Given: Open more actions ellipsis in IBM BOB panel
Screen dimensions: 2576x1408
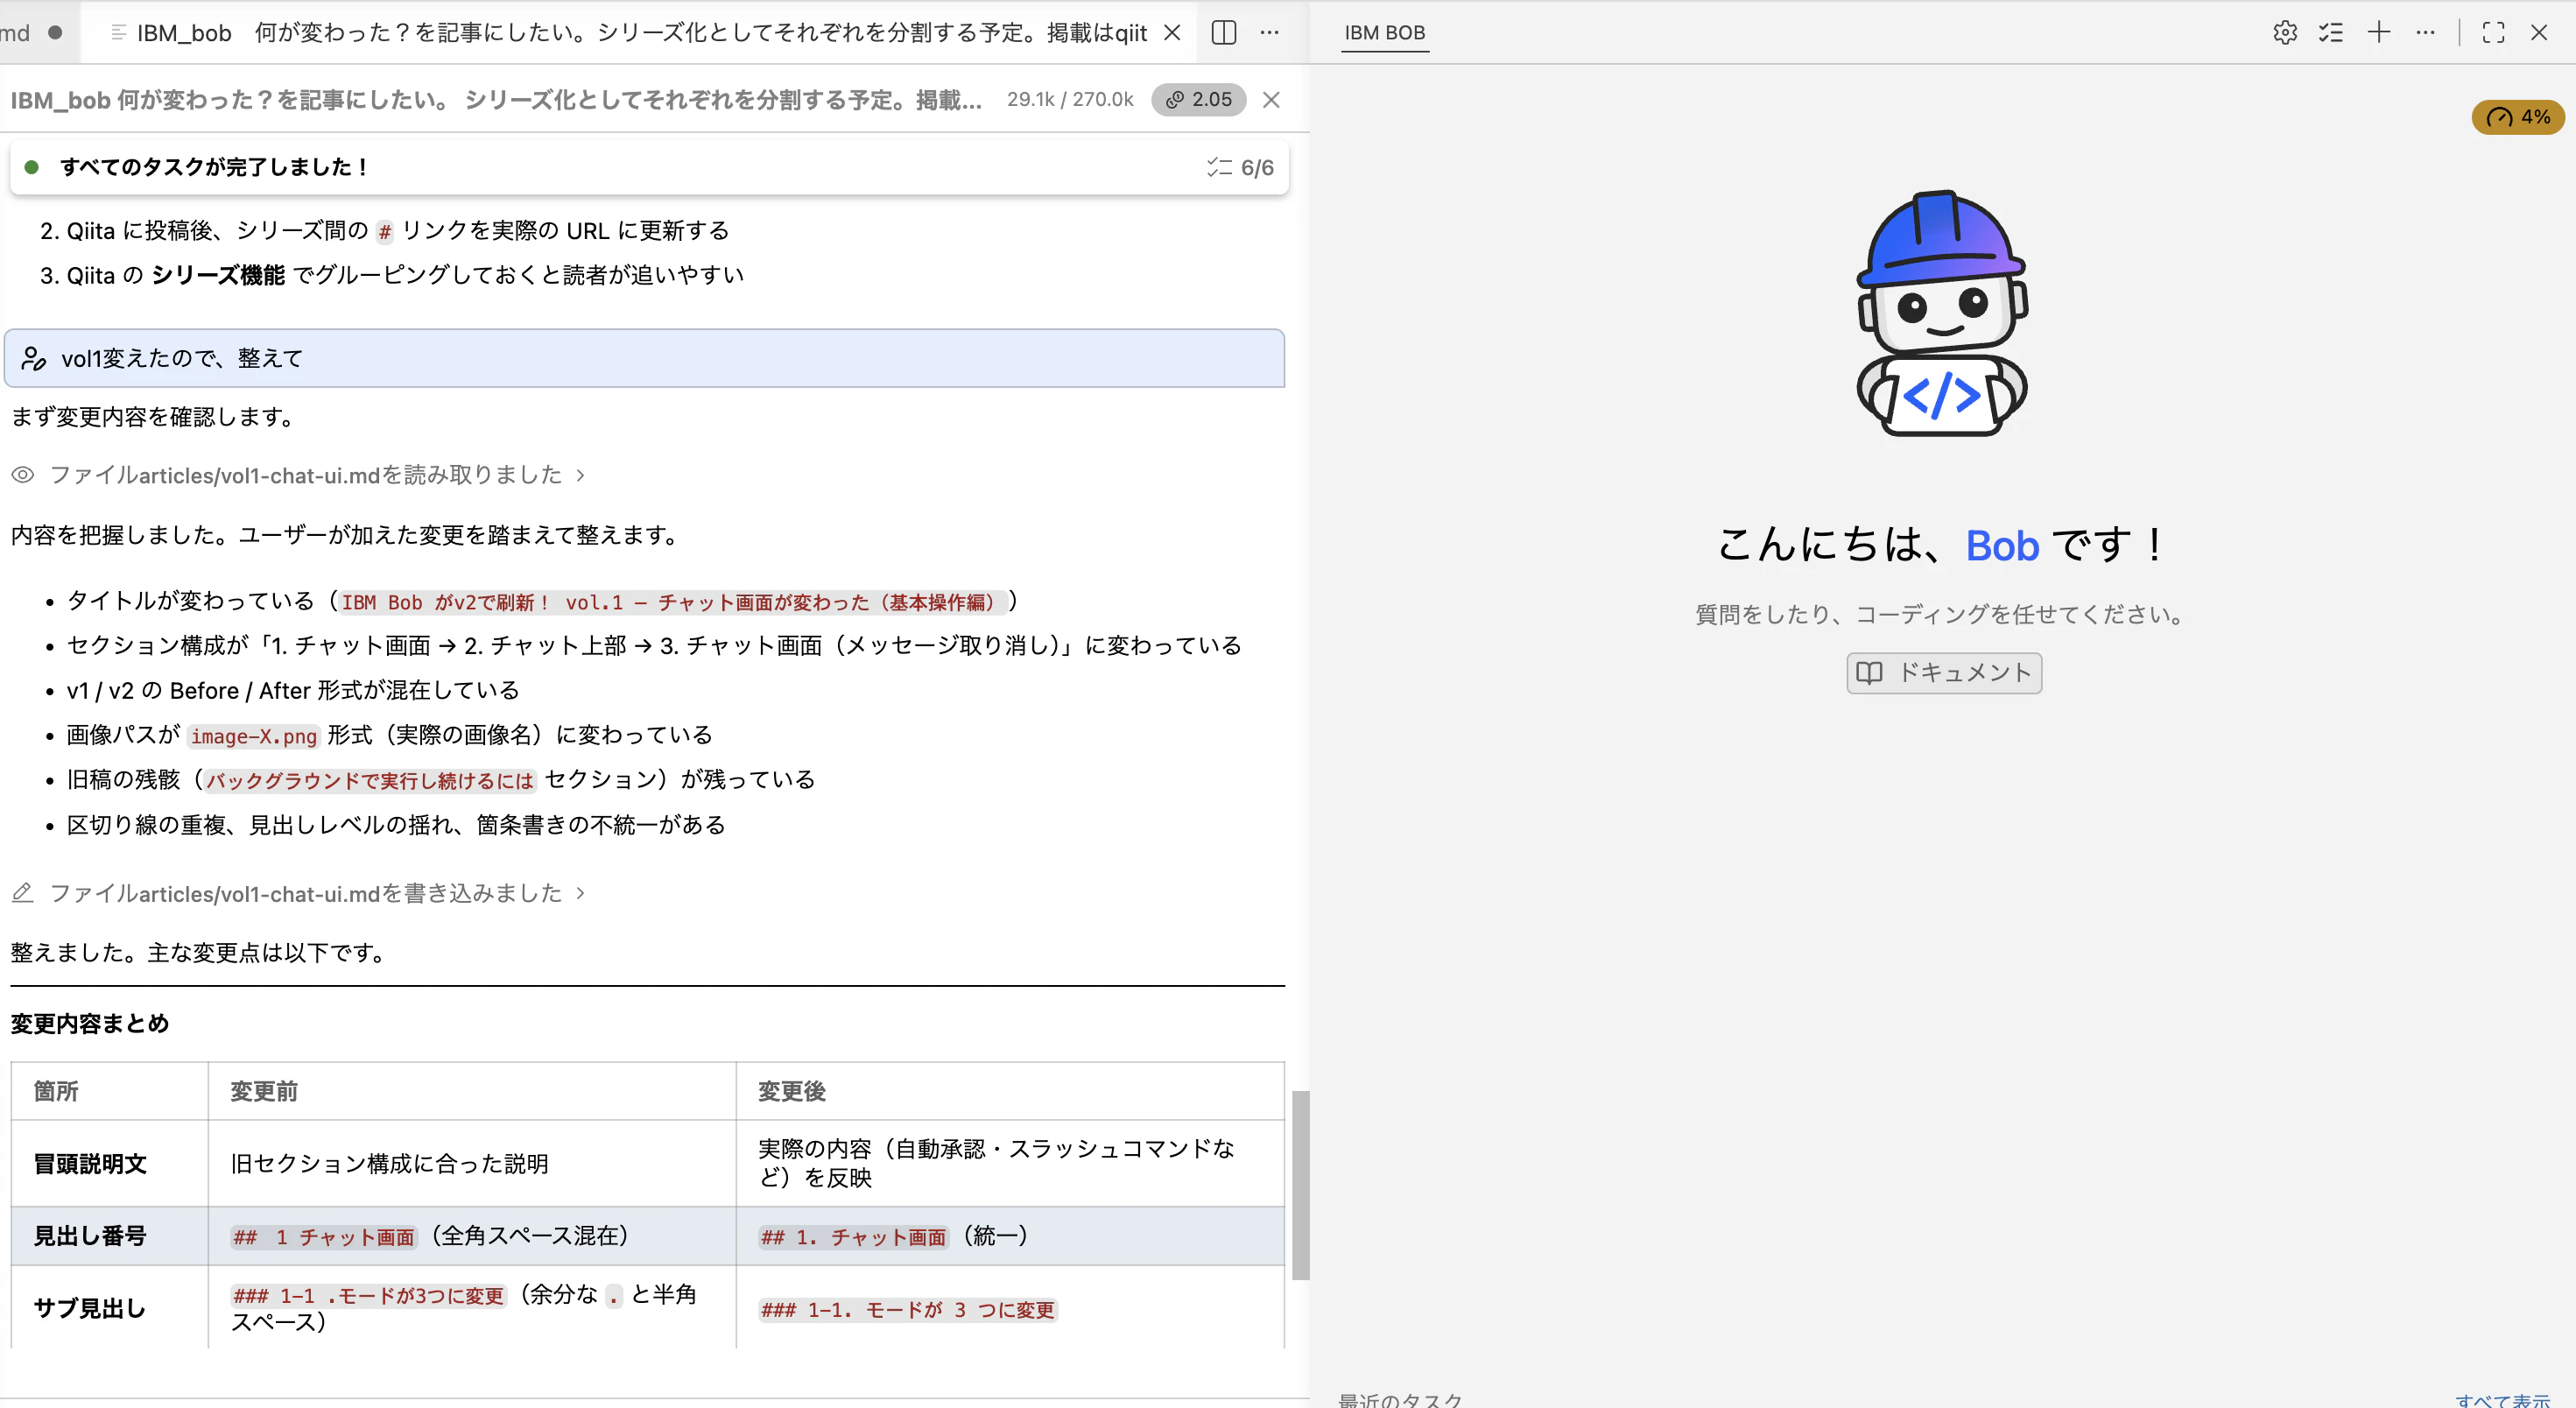Looking at the screenshot, I should [x=2425, y=32].
